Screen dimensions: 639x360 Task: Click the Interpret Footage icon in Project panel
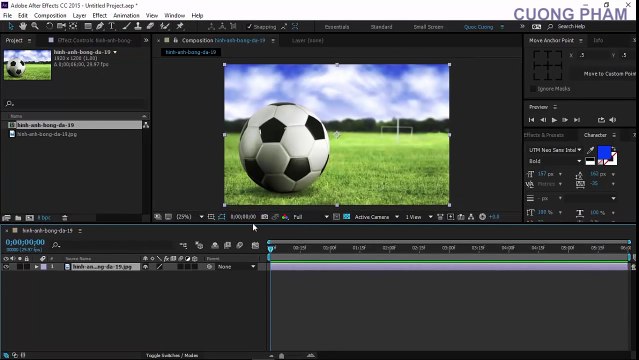click(7, 218)
